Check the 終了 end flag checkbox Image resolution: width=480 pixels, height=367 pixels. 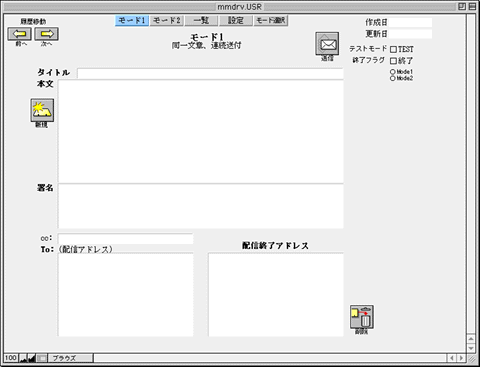click(x=393, y=61)
